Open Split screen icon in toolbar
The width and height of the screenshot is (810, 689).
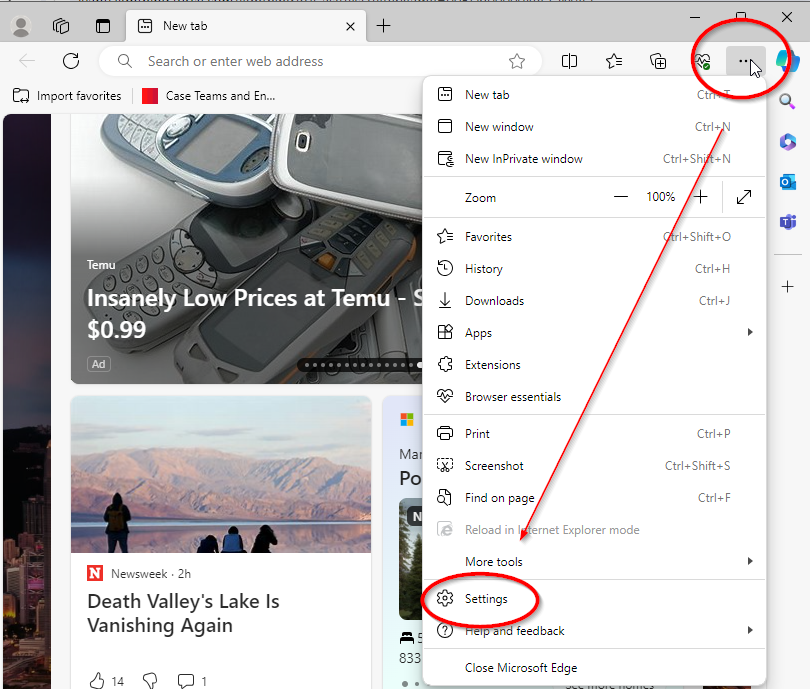click(x=569, y=61)
